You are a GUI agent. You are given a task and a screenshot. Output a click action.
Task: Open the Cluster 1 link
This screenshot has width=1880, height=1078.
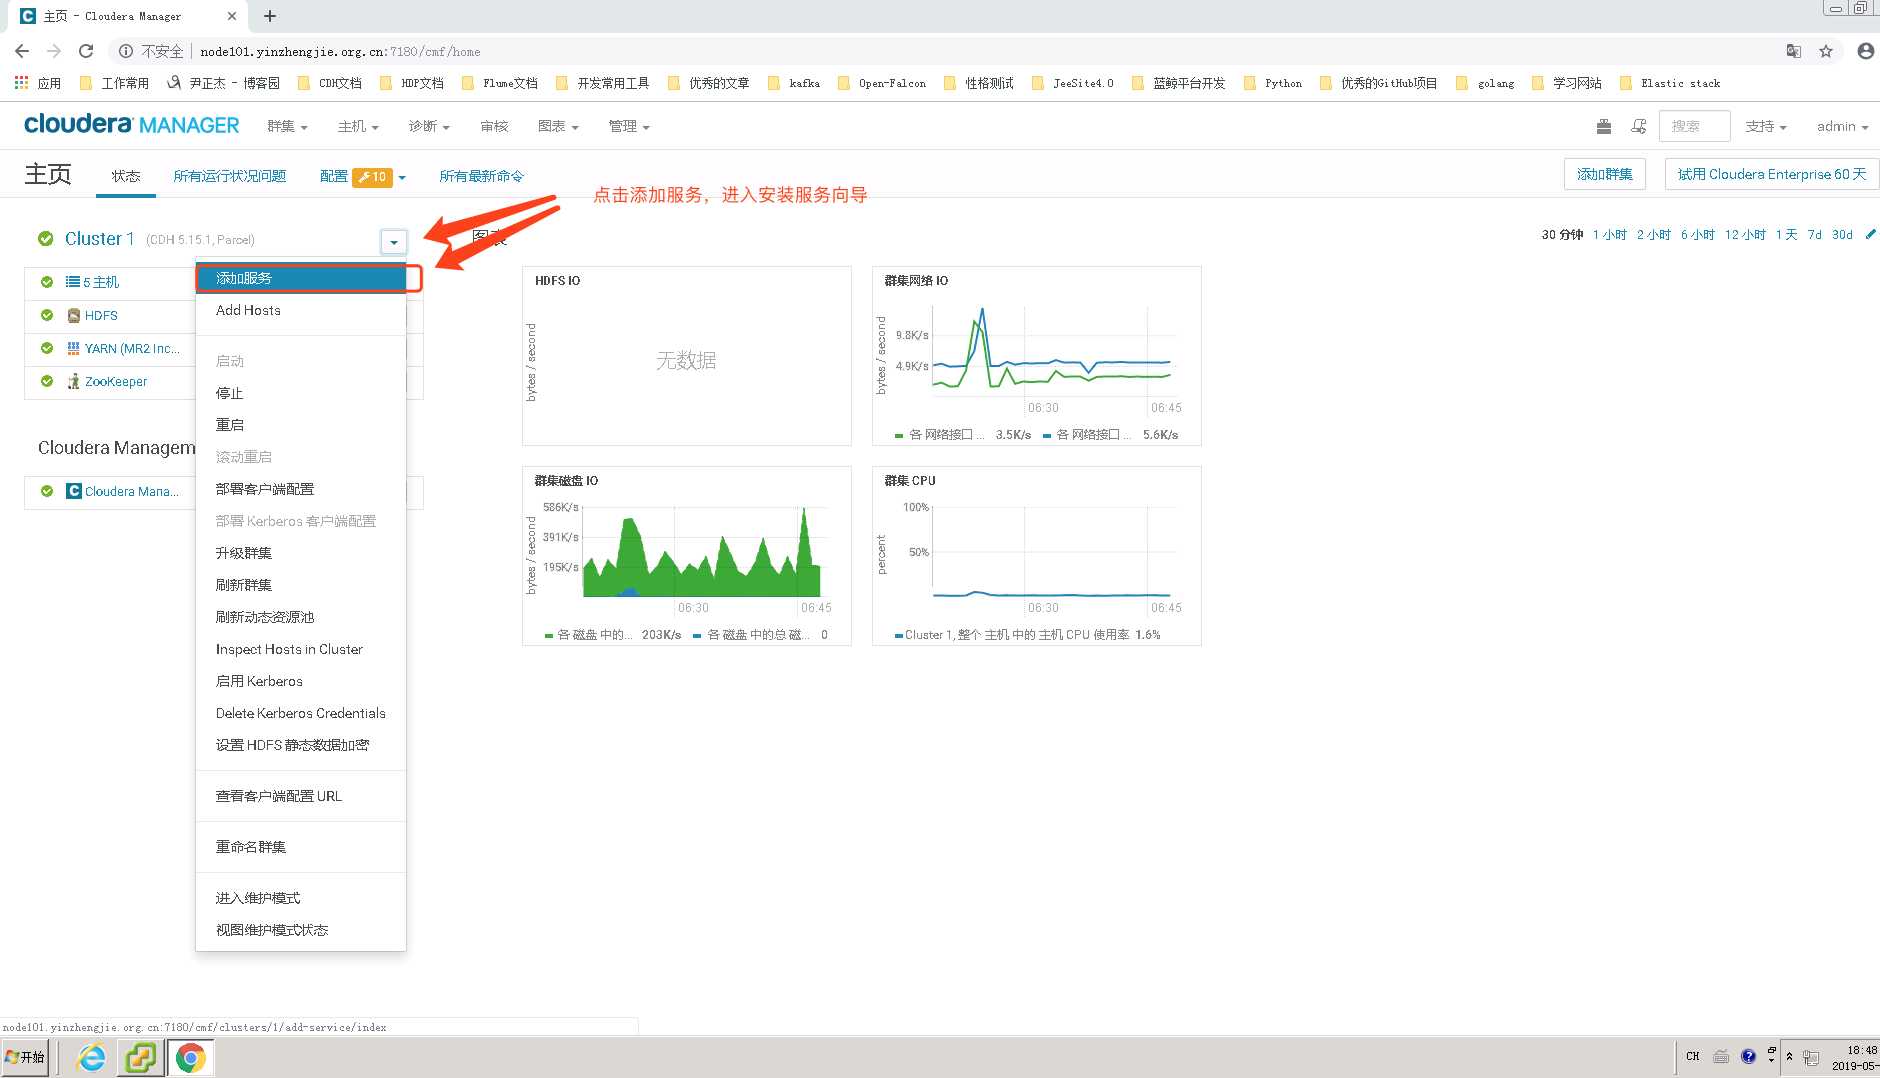(99, 238)
